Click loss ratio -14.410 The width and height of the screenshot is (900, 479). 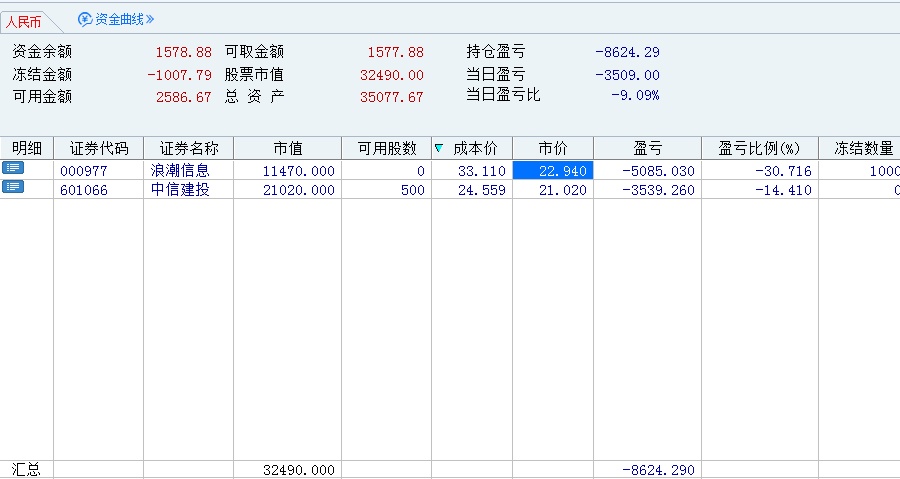point(783,190)
